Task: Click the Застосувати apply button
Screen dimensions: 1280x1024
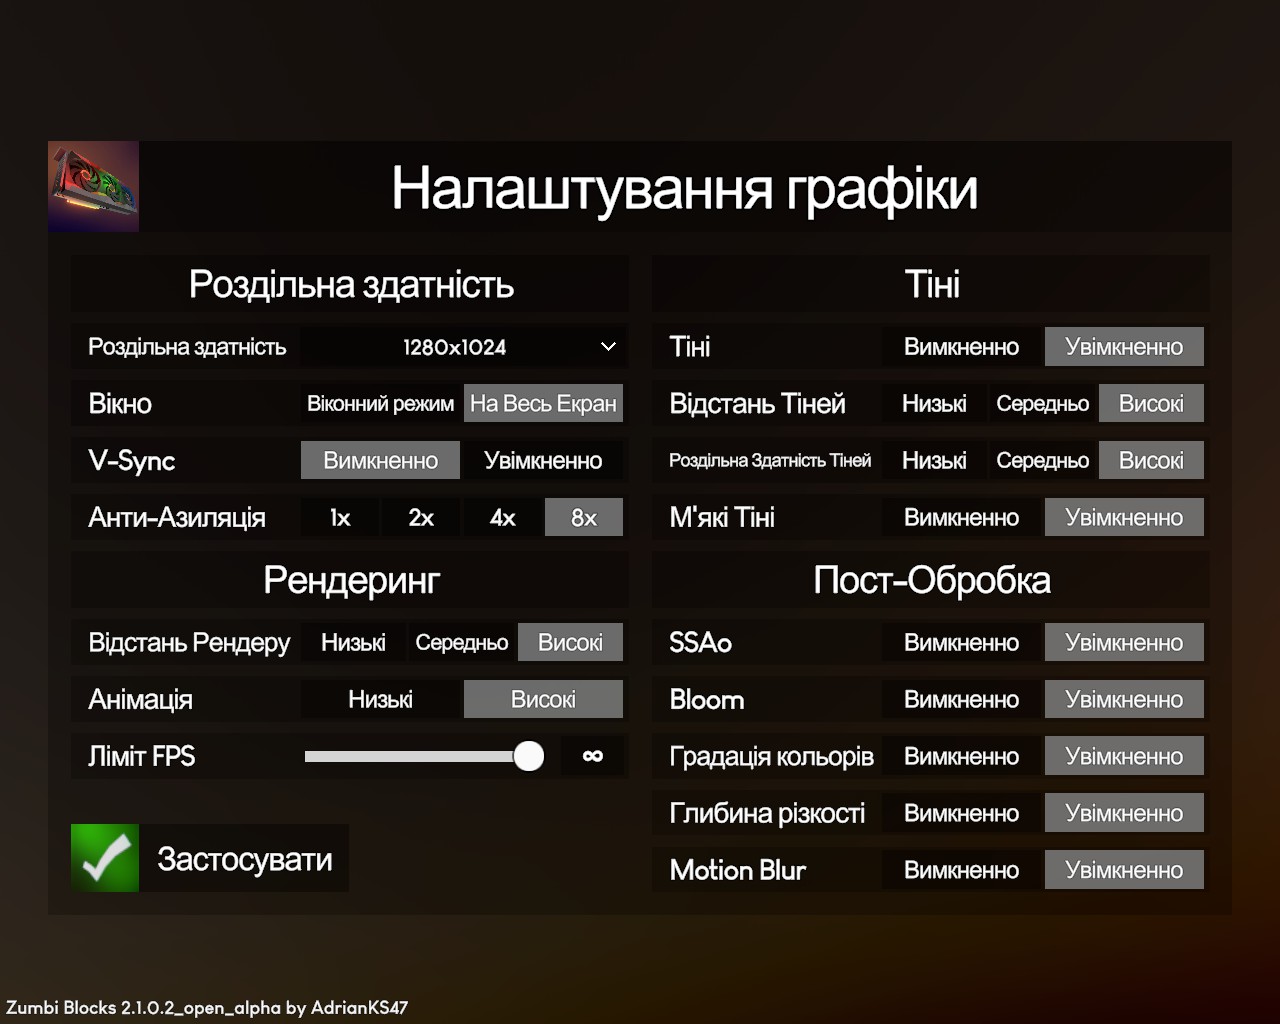Action: tap(210, 858)
